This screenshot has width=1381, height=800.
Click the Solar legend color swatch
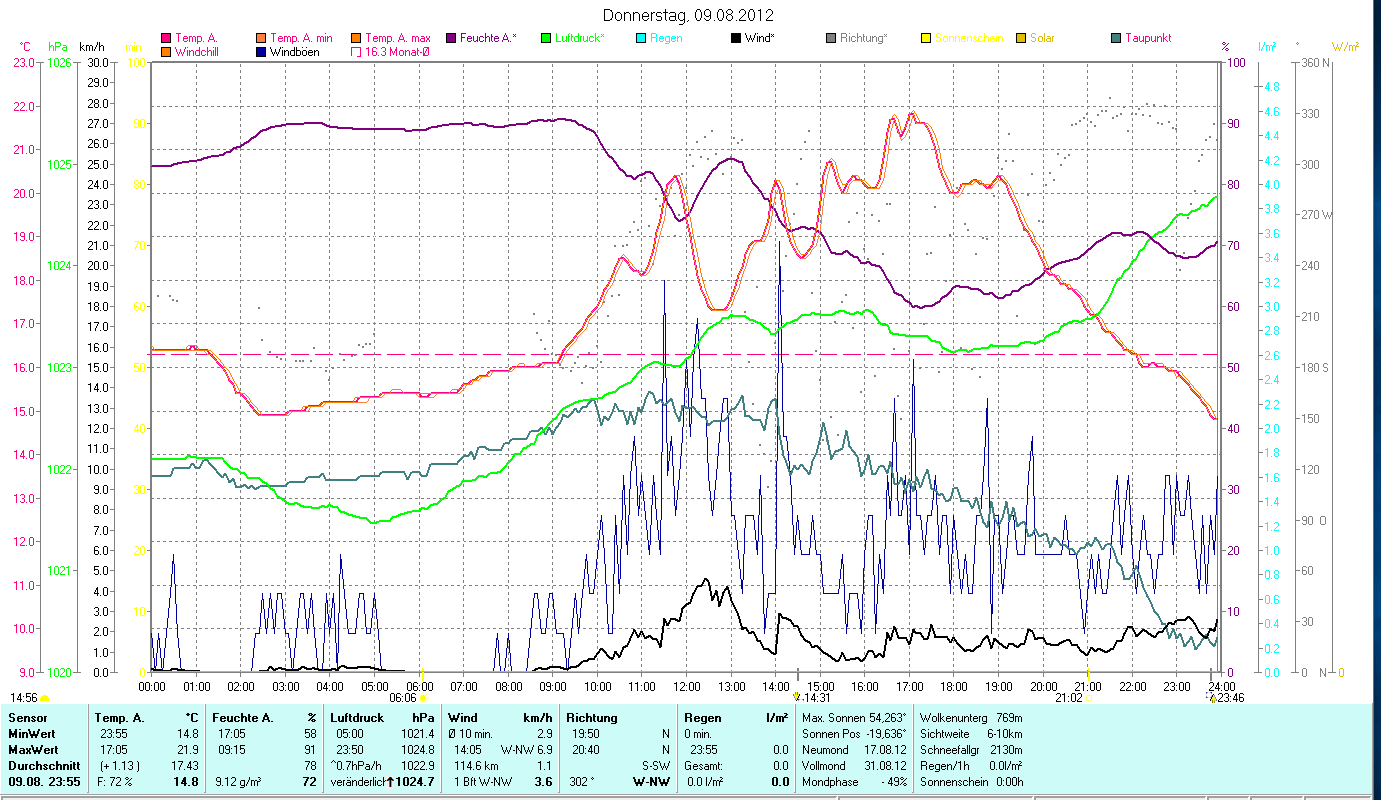point(1021,38)
